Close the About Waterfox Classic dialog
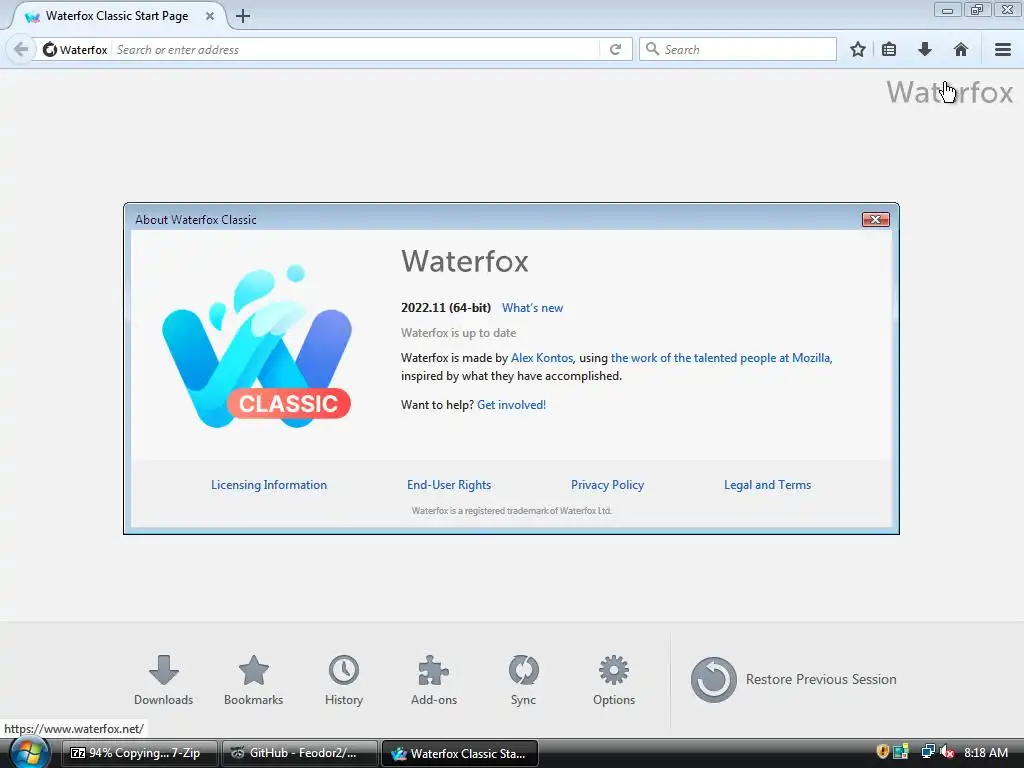 pyautogui.click(x=876, y=219)
